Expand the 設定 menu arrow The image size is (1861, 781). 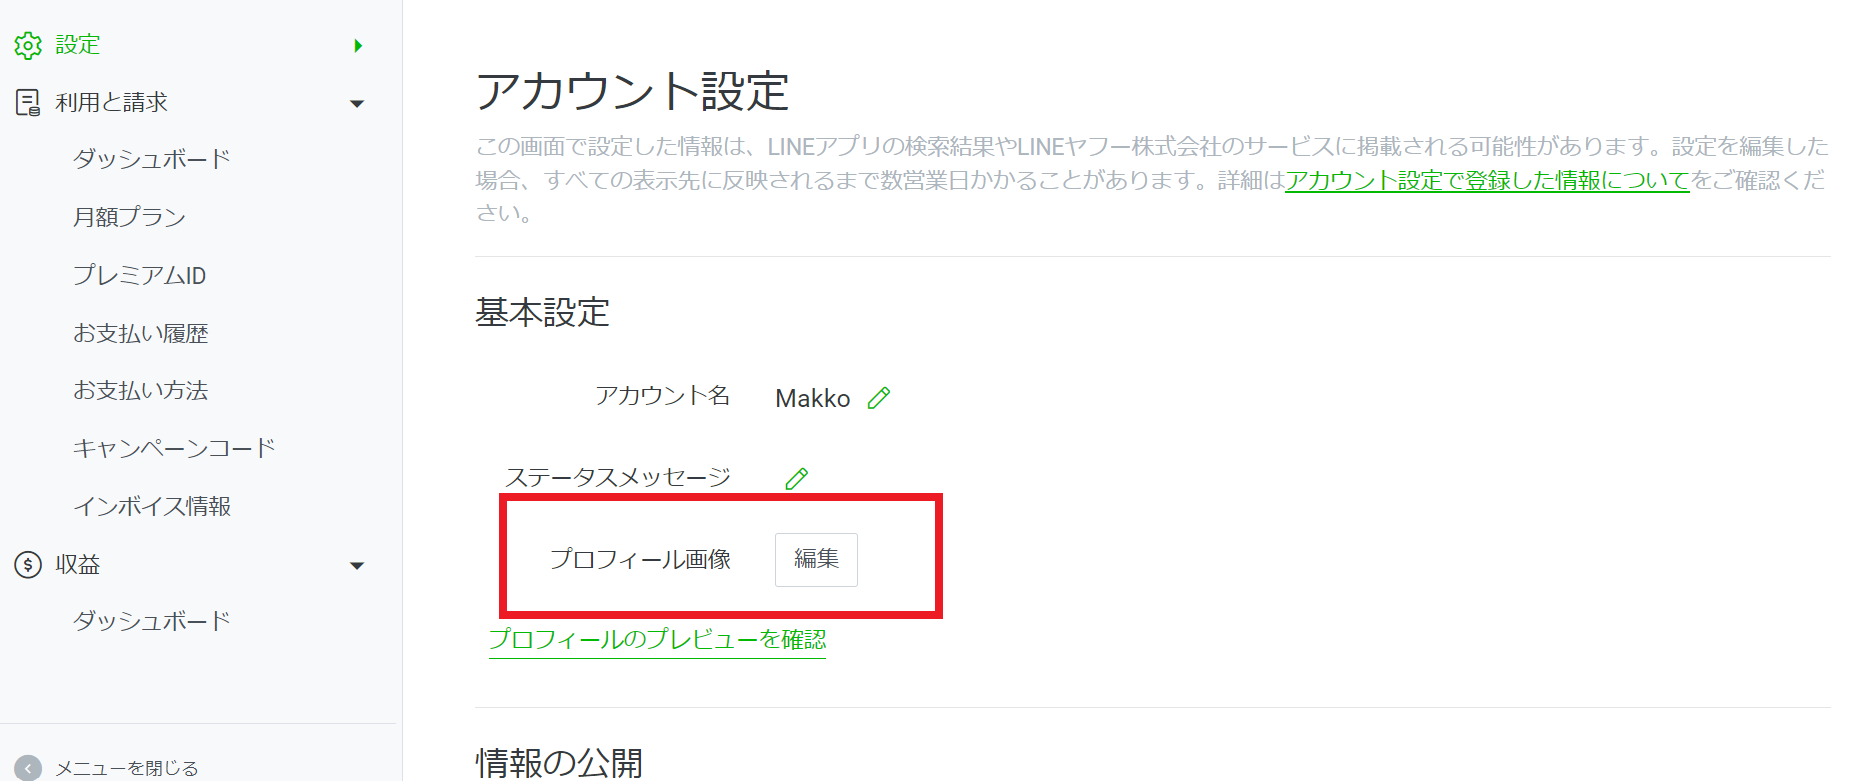[358, 45]
